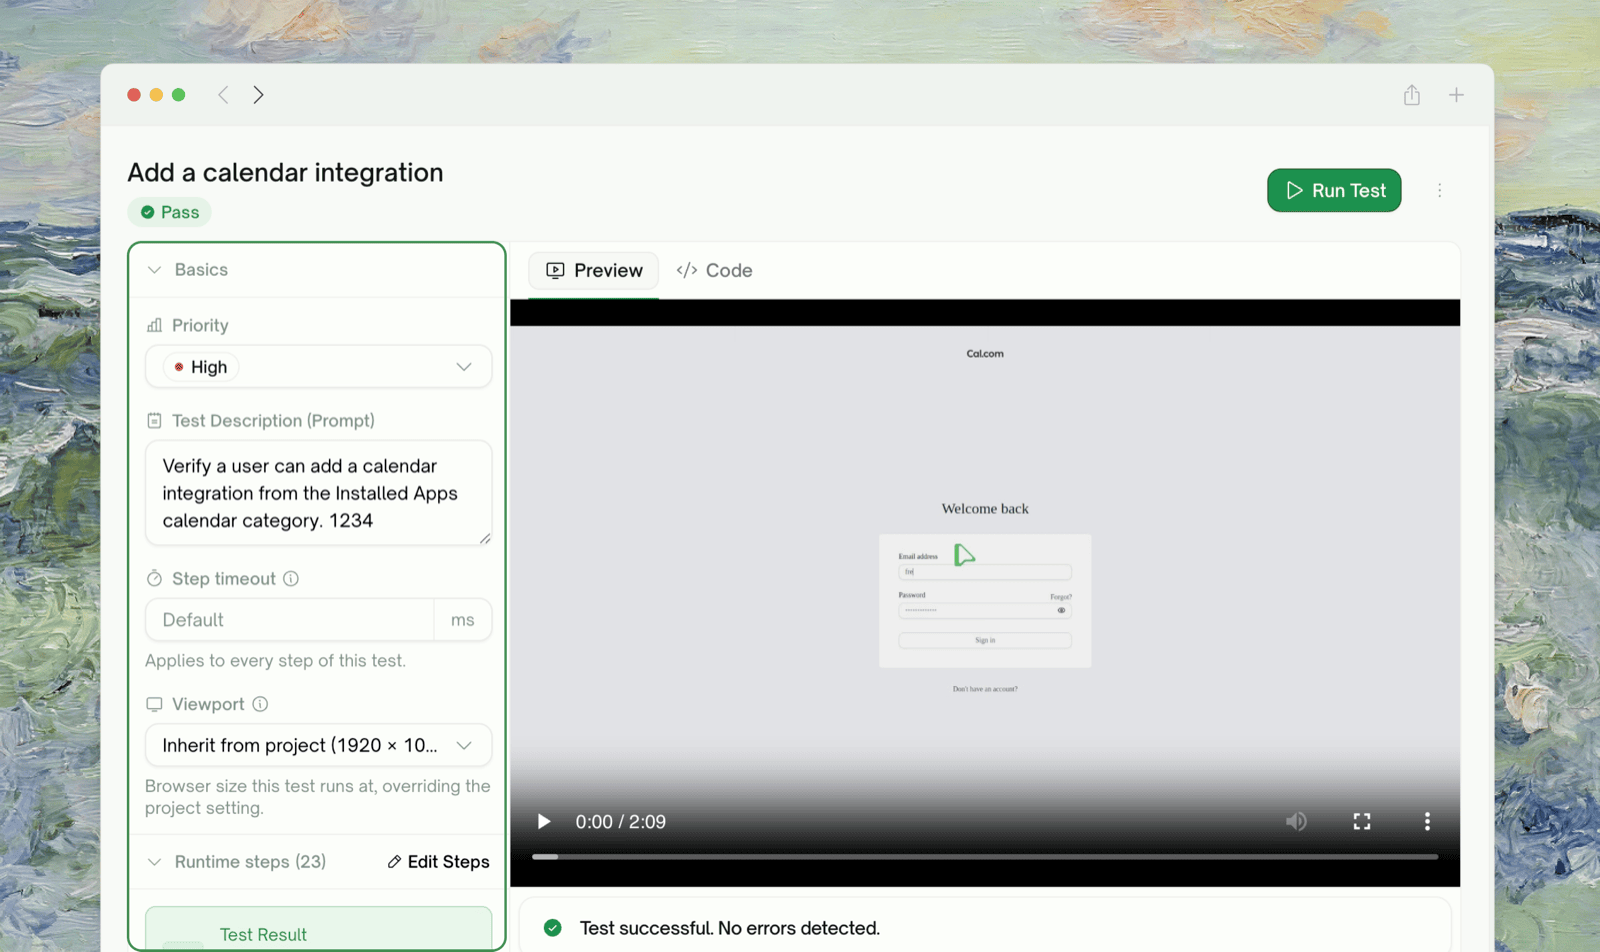Image resolution: width=1600 pixels, height=952 pixels.
Task: Enter video fullscreen mode
Action: pos(1362,822)
